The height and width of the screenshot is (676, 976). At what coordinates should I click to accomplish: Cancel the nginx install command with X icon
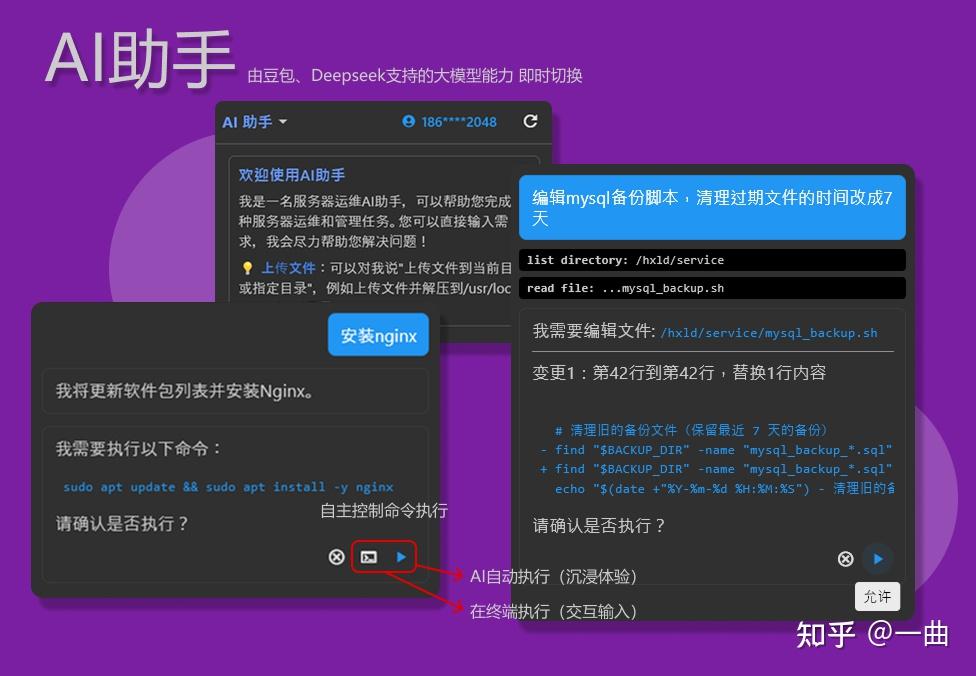(337, 556)
